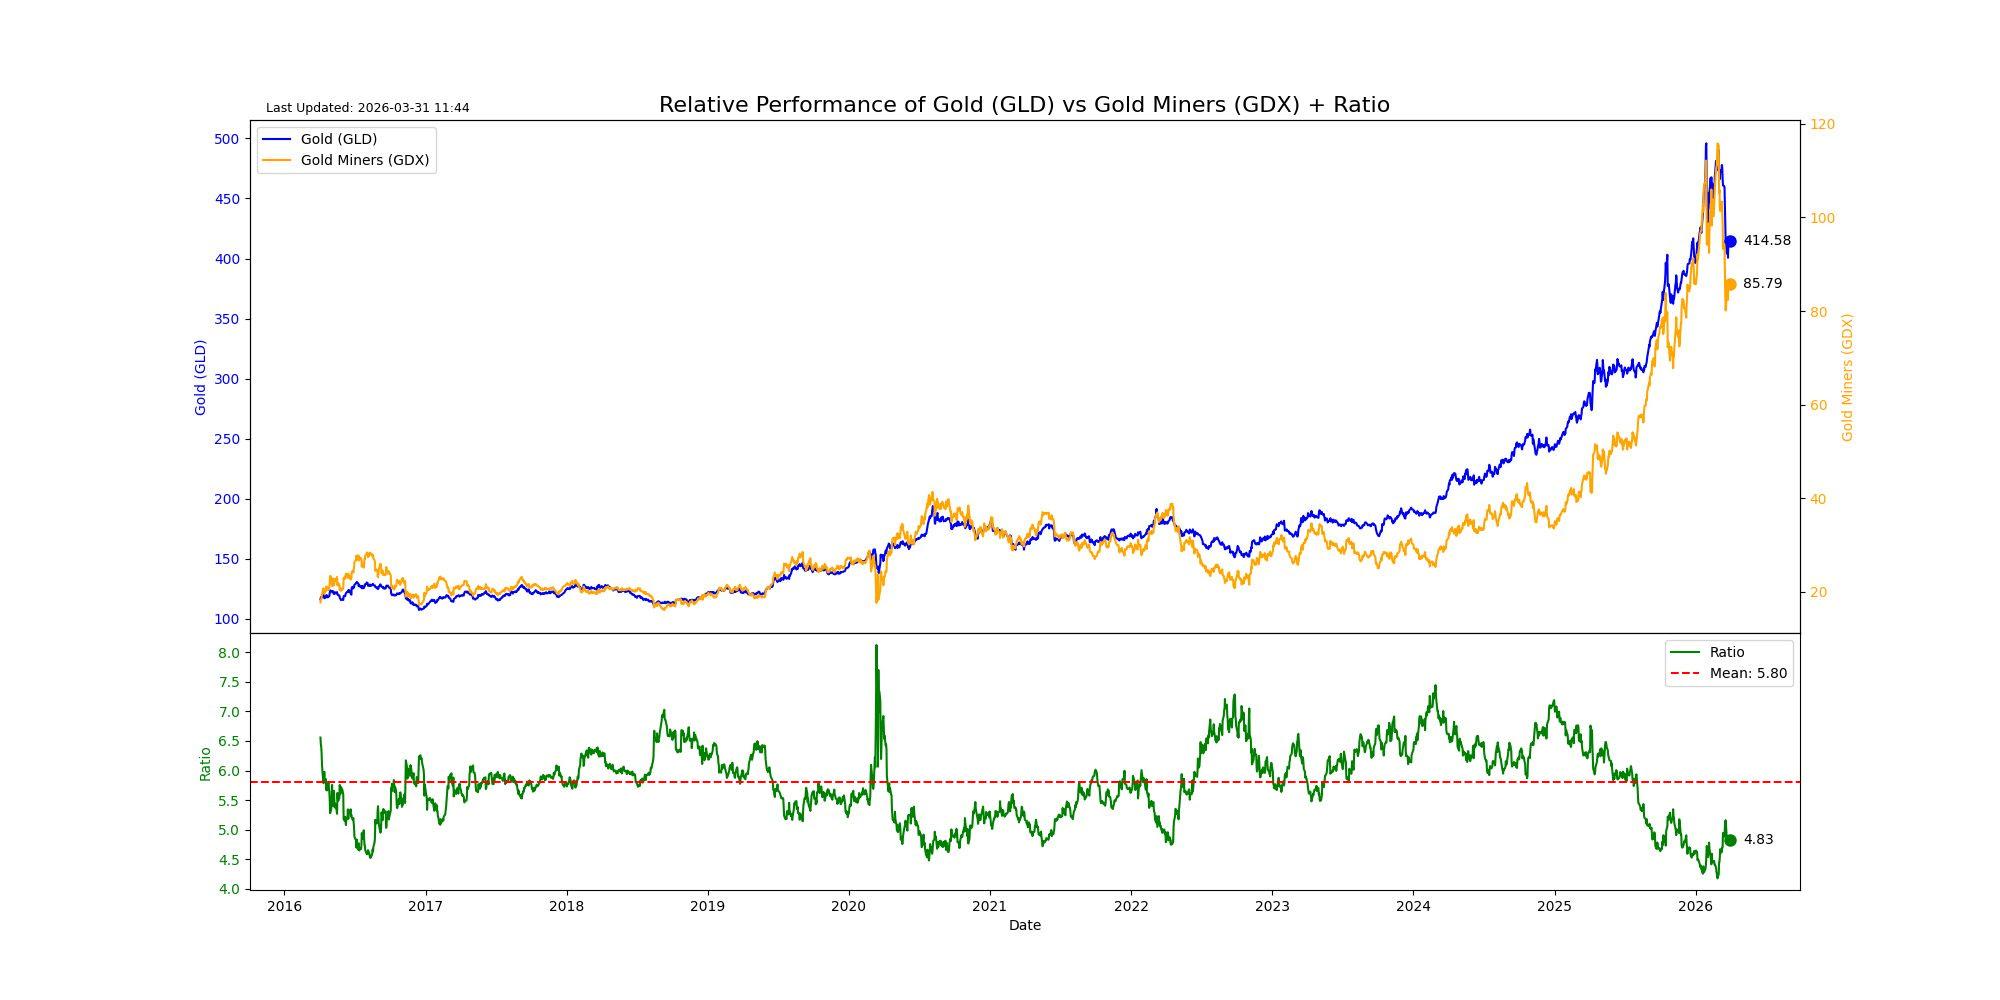Click the 2020 tick on the date axis

[848, 906]
